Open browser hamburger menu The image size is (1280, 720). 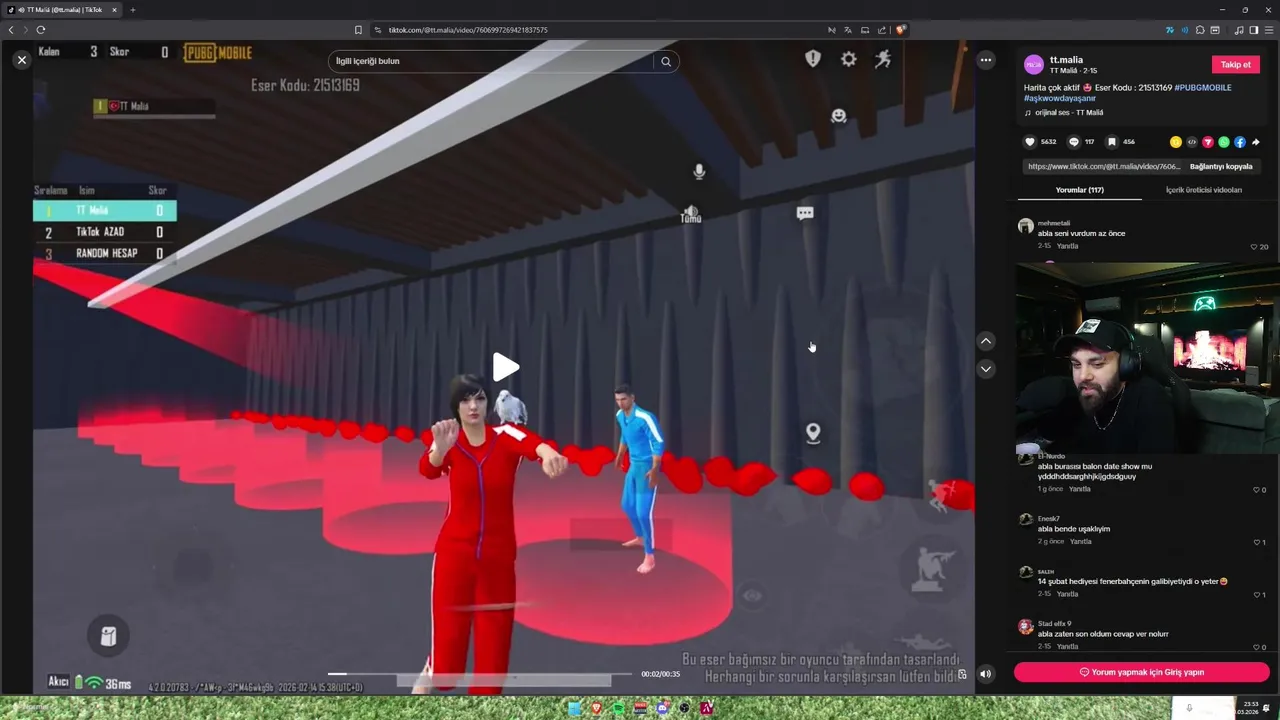coord(1269,30)
